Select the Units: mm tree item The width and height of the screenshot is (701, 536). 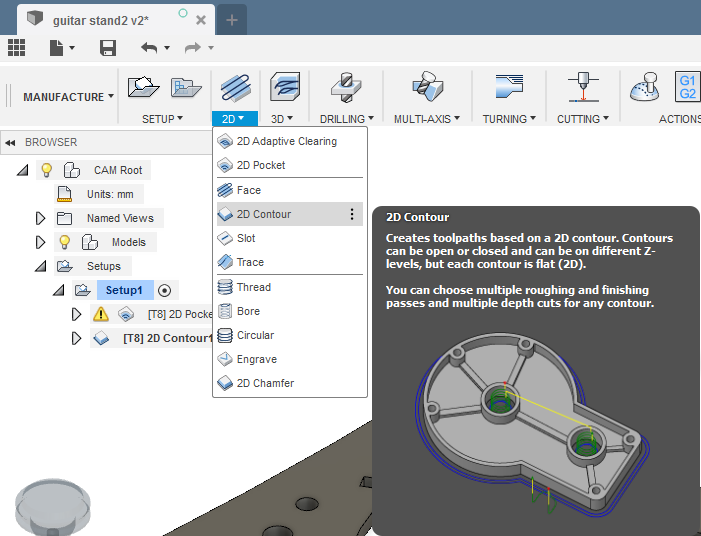point(99,194)
